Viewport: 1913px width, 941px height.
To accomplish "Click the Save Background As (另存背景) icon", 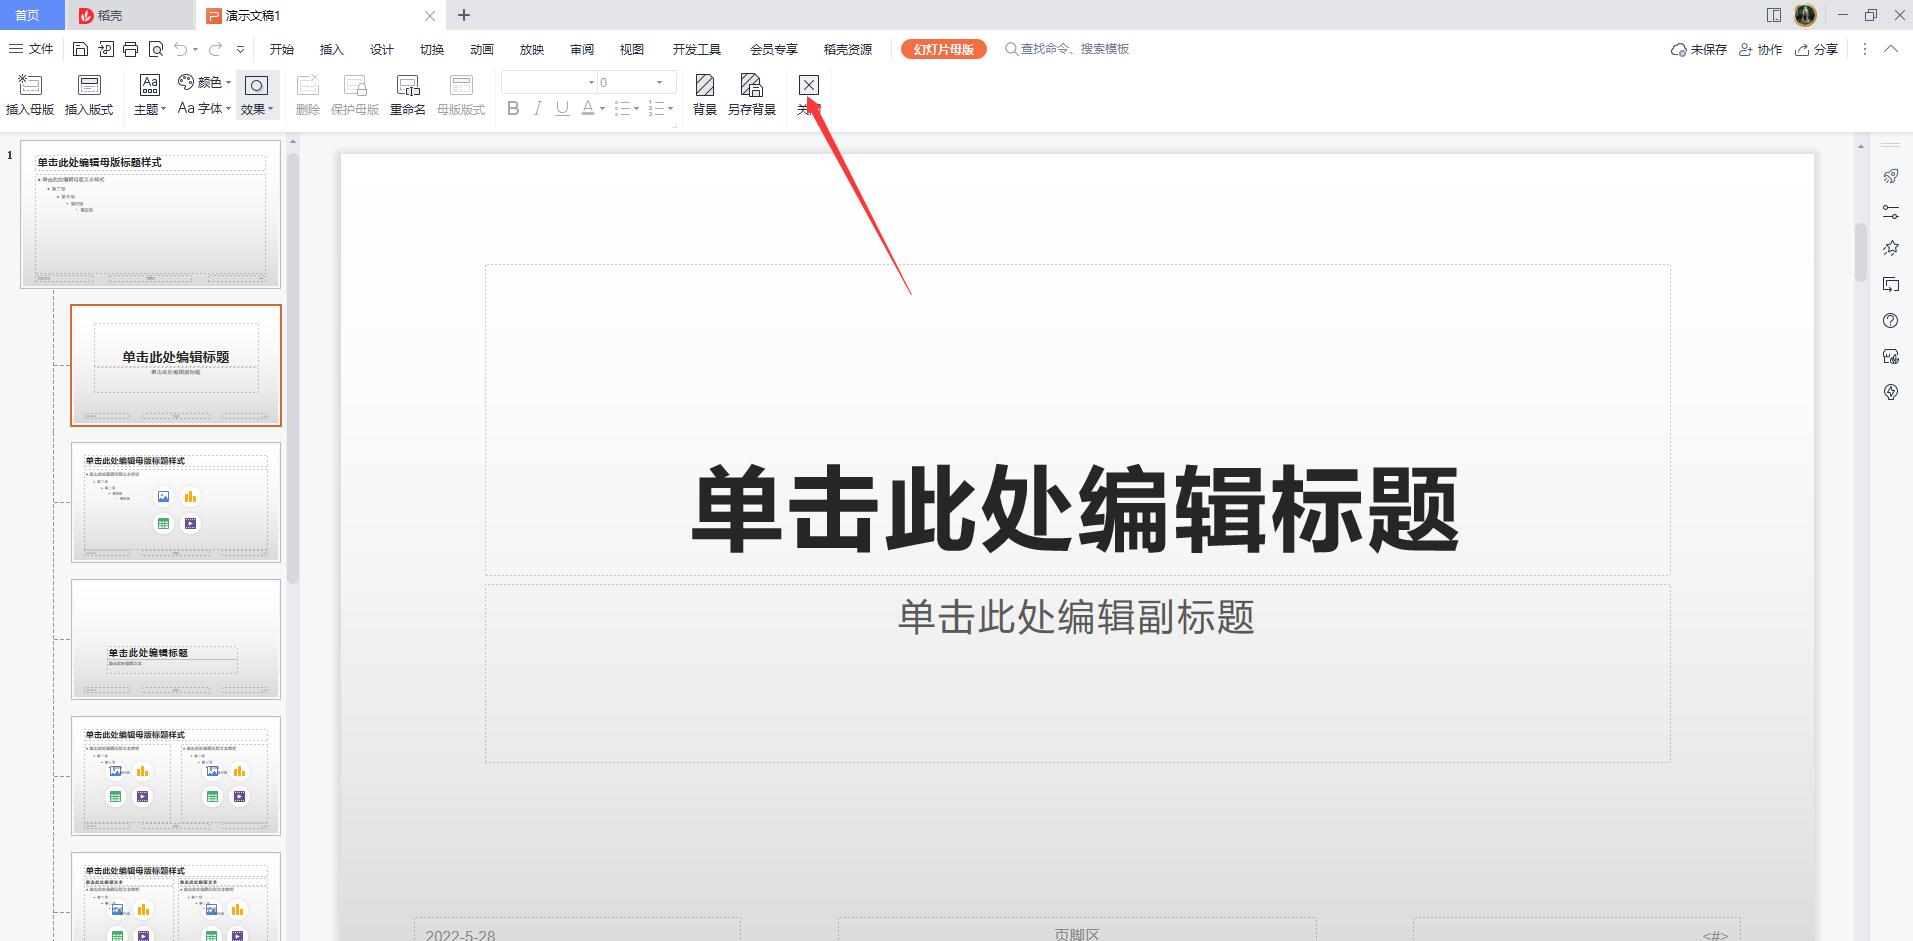I will tap(752, 95).
